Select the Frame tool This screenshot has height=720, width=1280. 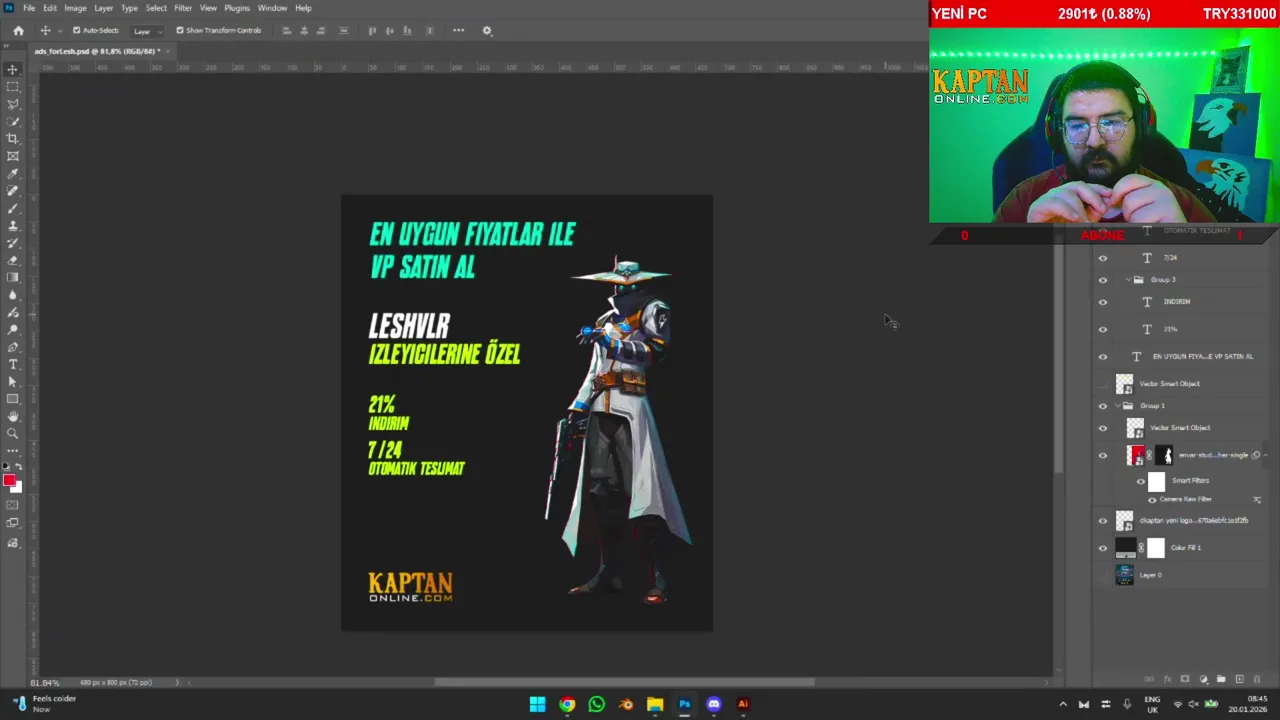coord(13,155)
